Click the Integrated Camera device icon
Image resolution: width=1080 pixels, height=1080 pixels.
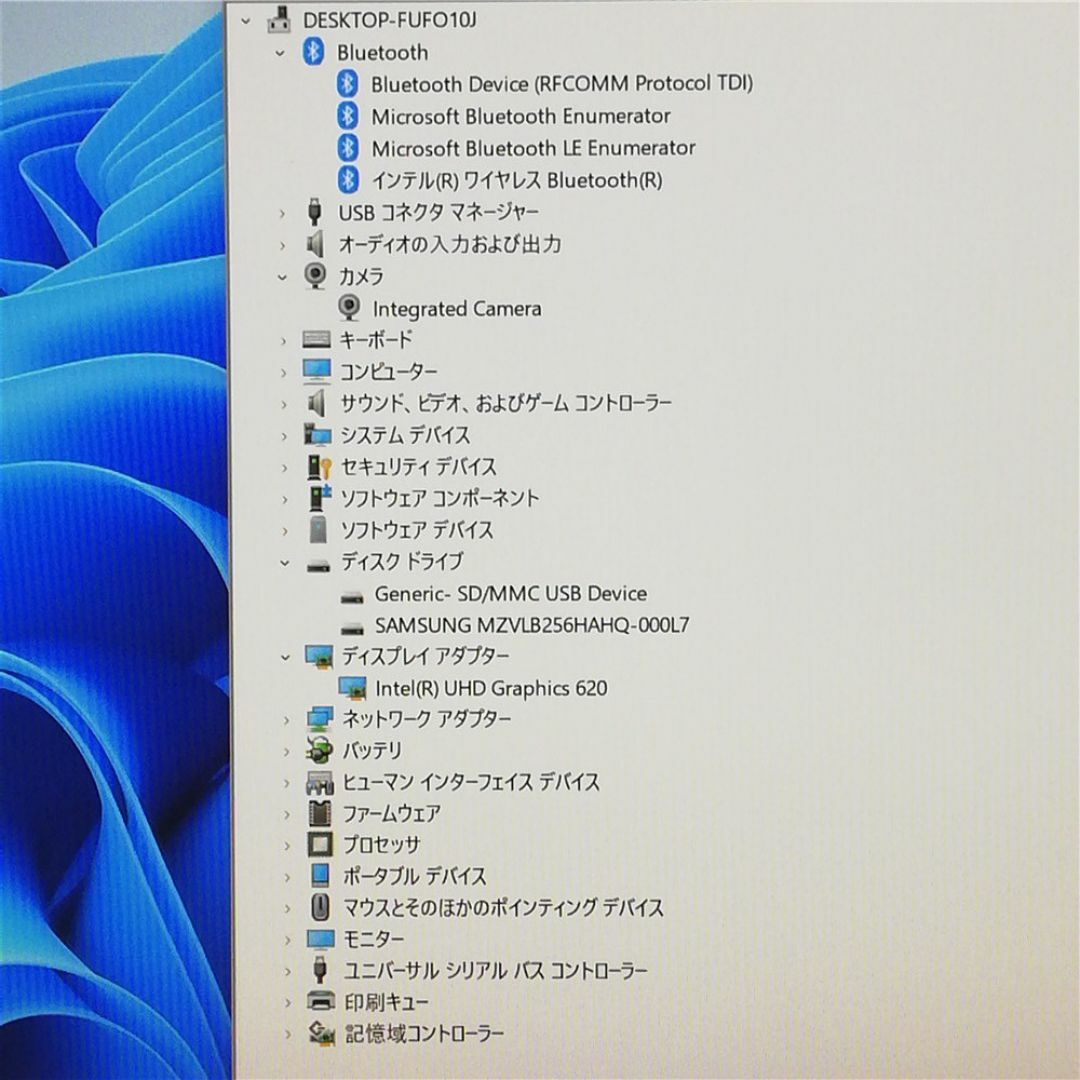click(350, 308)
